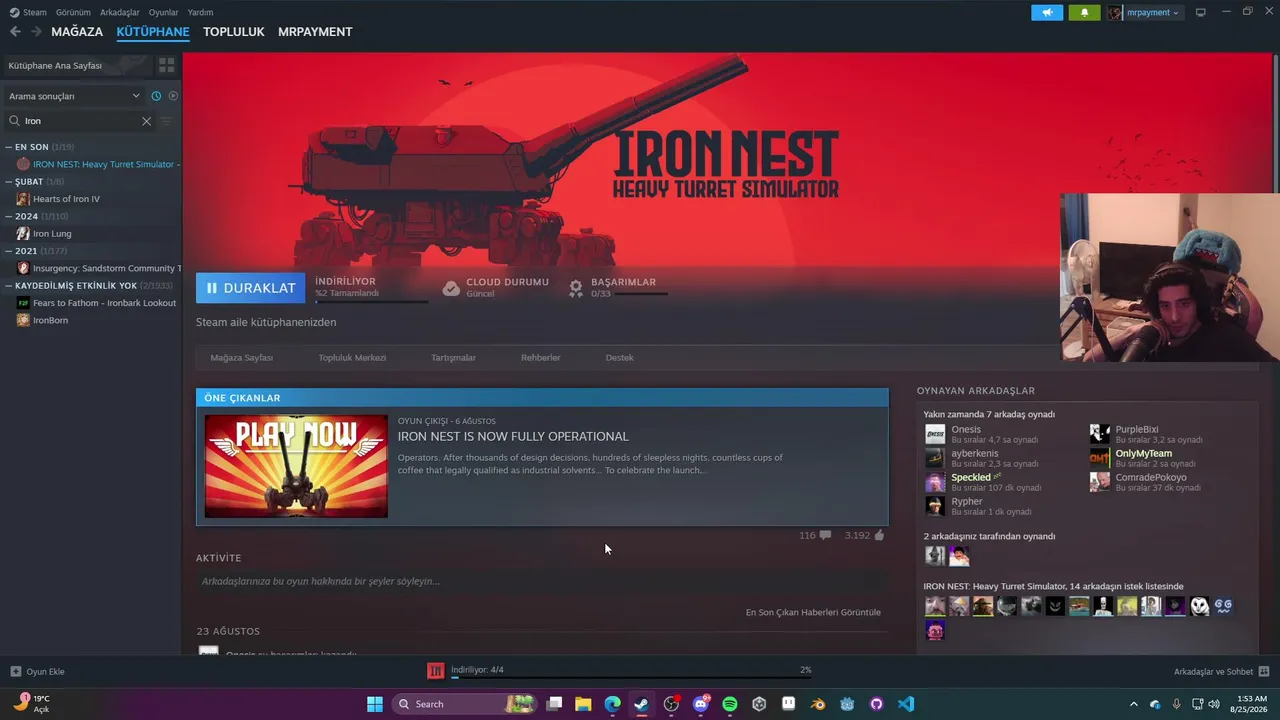Open the Friends and Chat icon

(x=1264, y=671)
